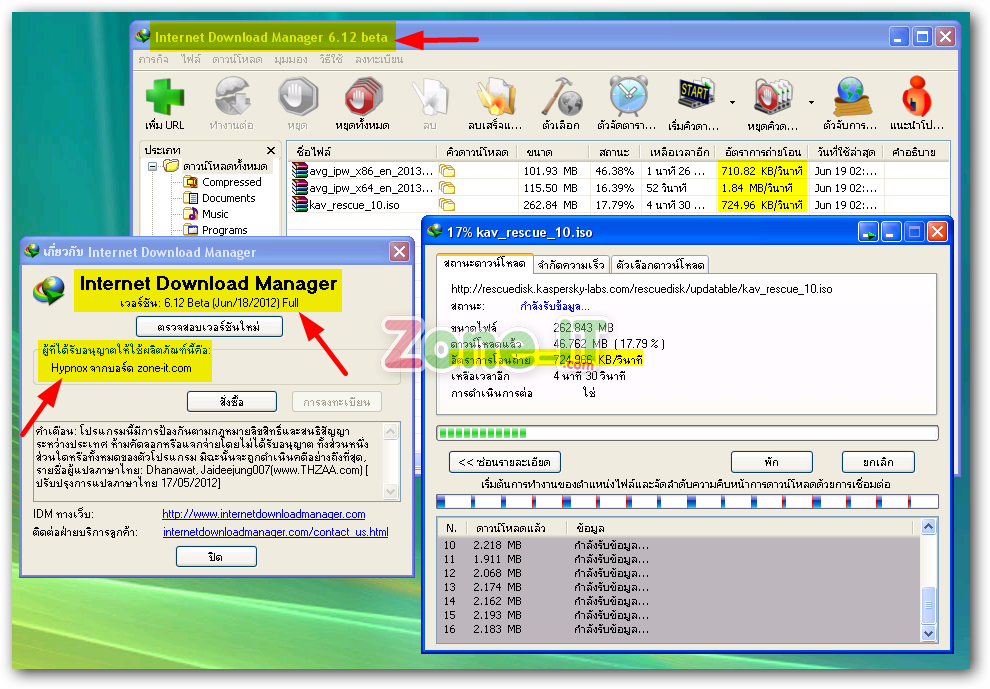Click N. column header in connection list

(x=451, y=527)
